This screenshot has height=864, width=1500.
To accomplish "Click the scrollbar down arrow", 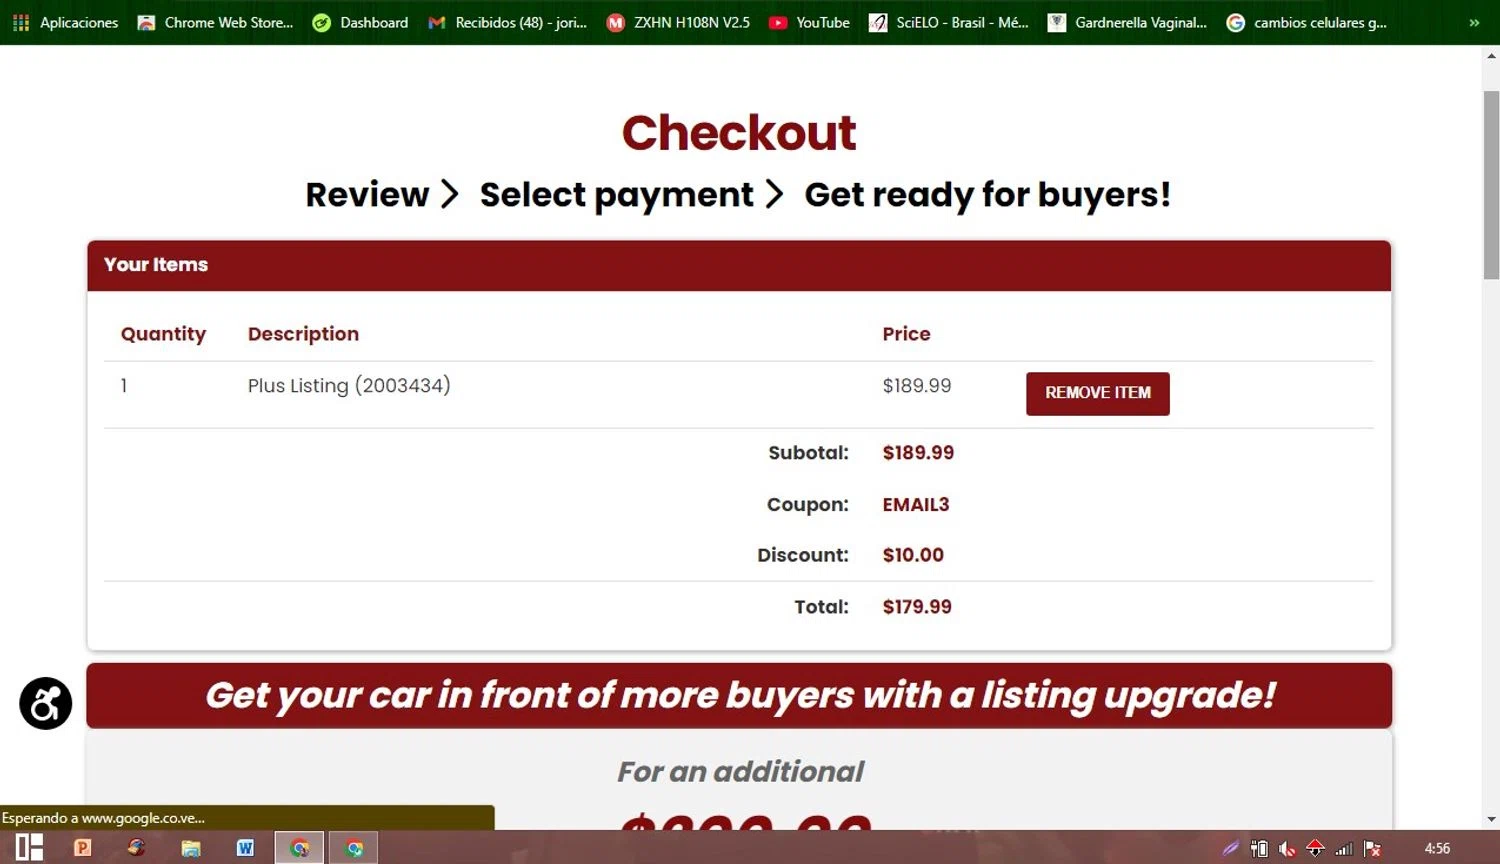I will tap(1491, 819).
